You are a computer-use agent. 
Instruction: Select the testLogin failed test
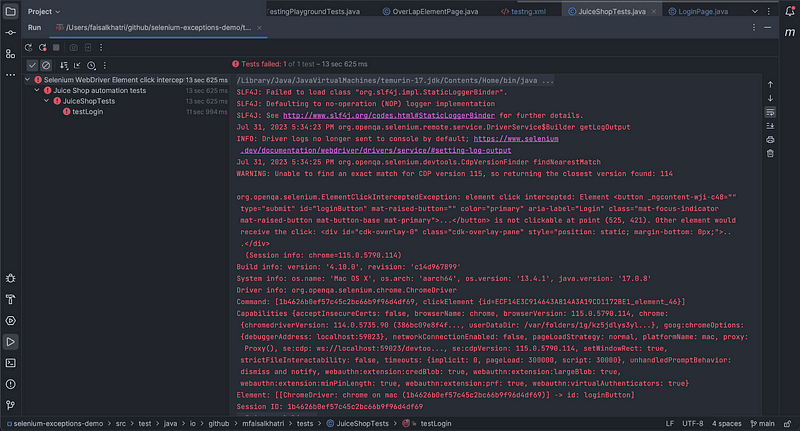87,112
